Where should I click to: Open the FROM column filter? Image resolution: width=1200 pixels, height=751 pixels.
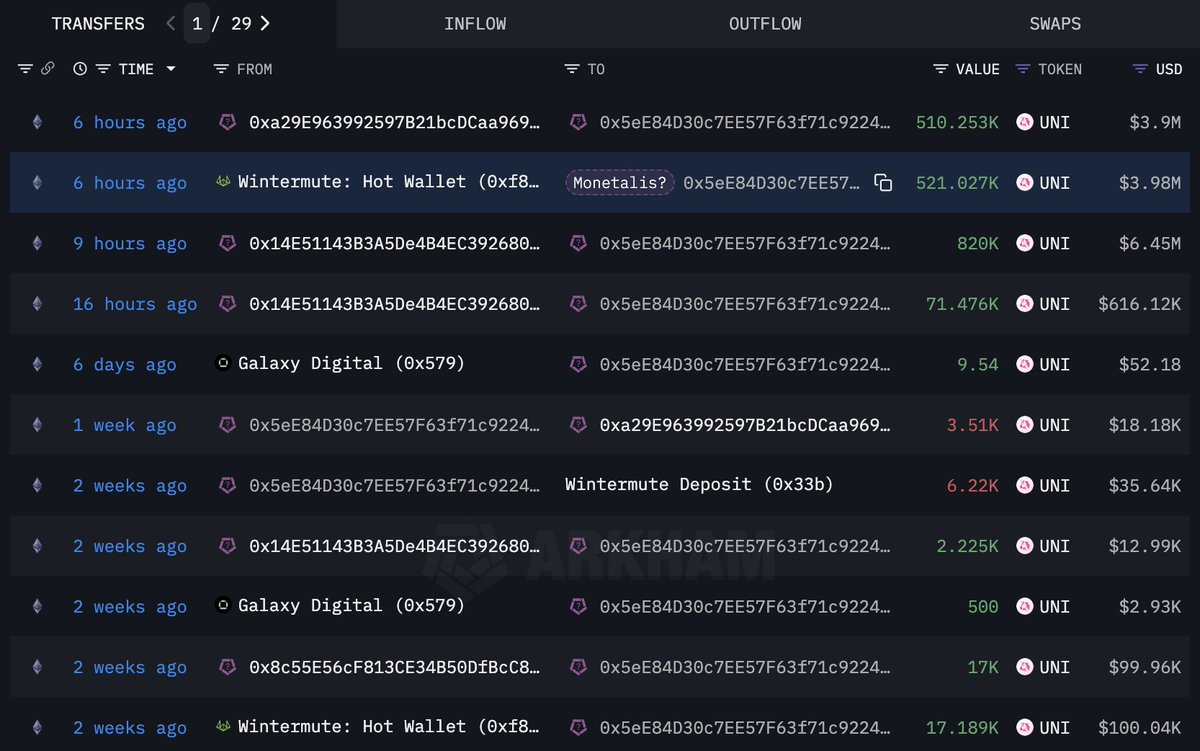pos(222,69)
